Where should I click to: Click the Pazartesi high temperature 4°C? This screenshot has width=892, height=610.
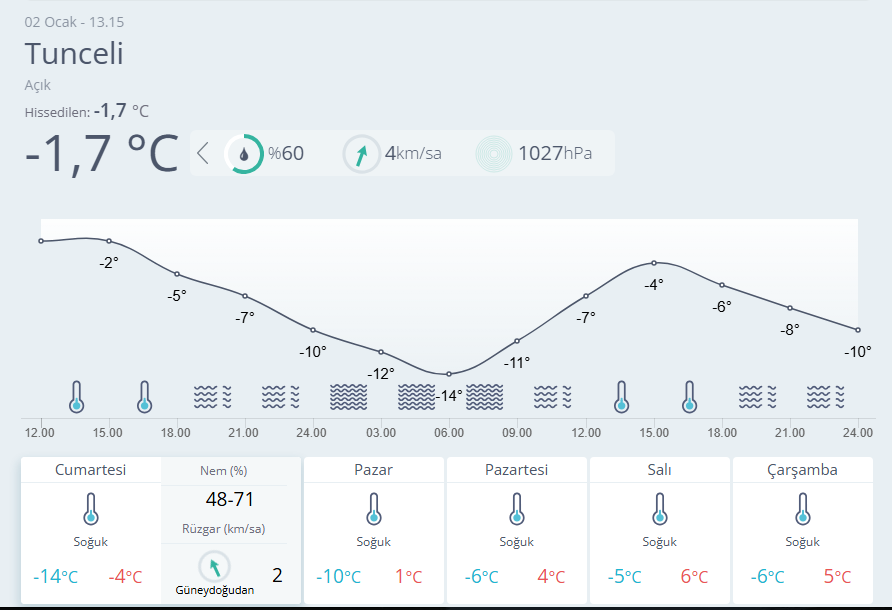click(x=551, y=576)
